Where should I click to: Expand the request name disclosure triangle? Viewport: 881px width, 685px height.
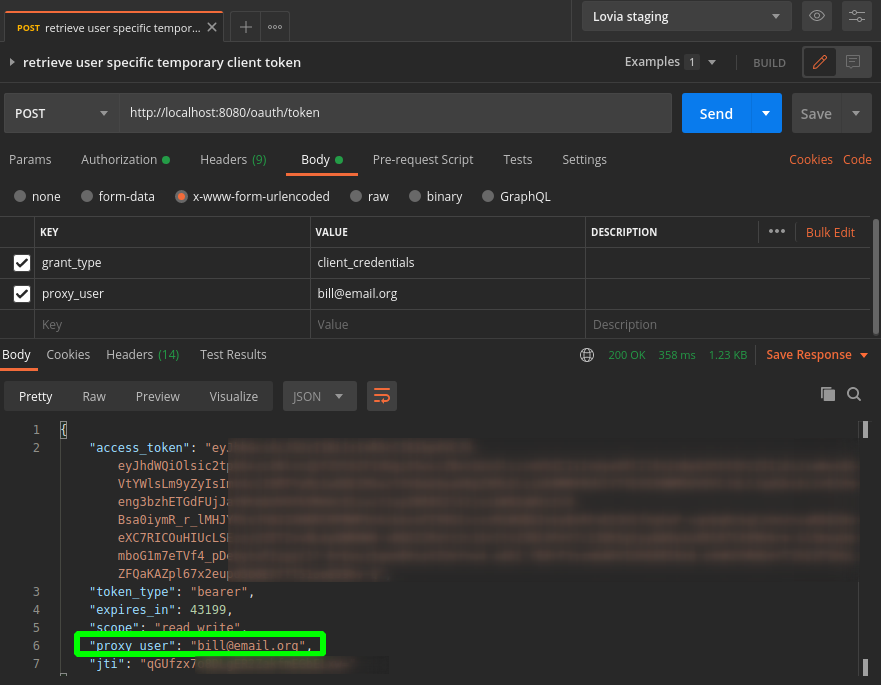(x=12, y=62)
